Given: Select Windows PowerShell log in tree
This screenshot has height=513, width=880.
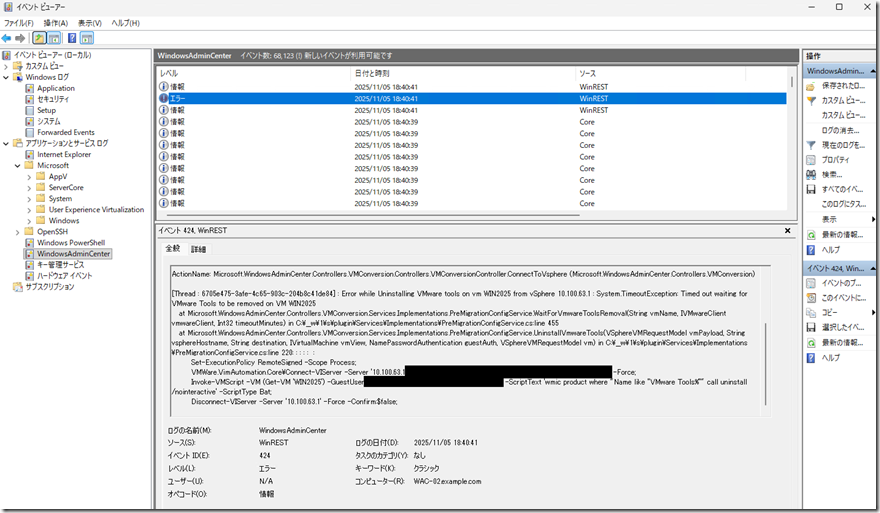Looking at the screenshot, I should tap(70, 242).
